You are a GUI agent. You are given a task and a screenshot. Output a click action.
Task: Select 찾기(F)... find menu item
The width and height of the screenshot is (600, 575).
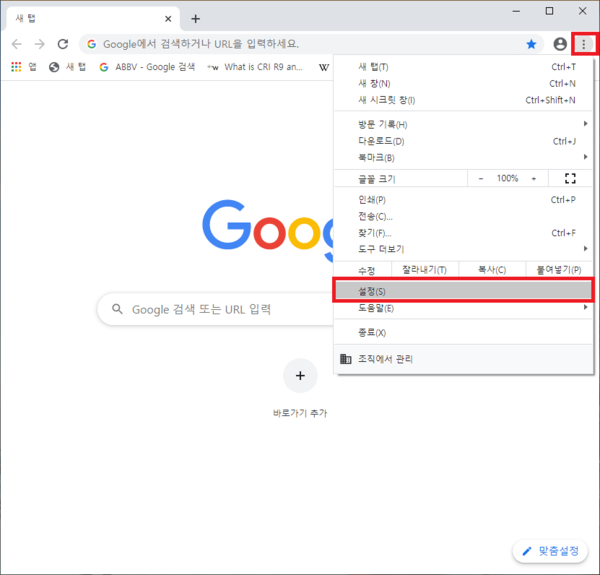pyautogui.click(x=464, y=233)
